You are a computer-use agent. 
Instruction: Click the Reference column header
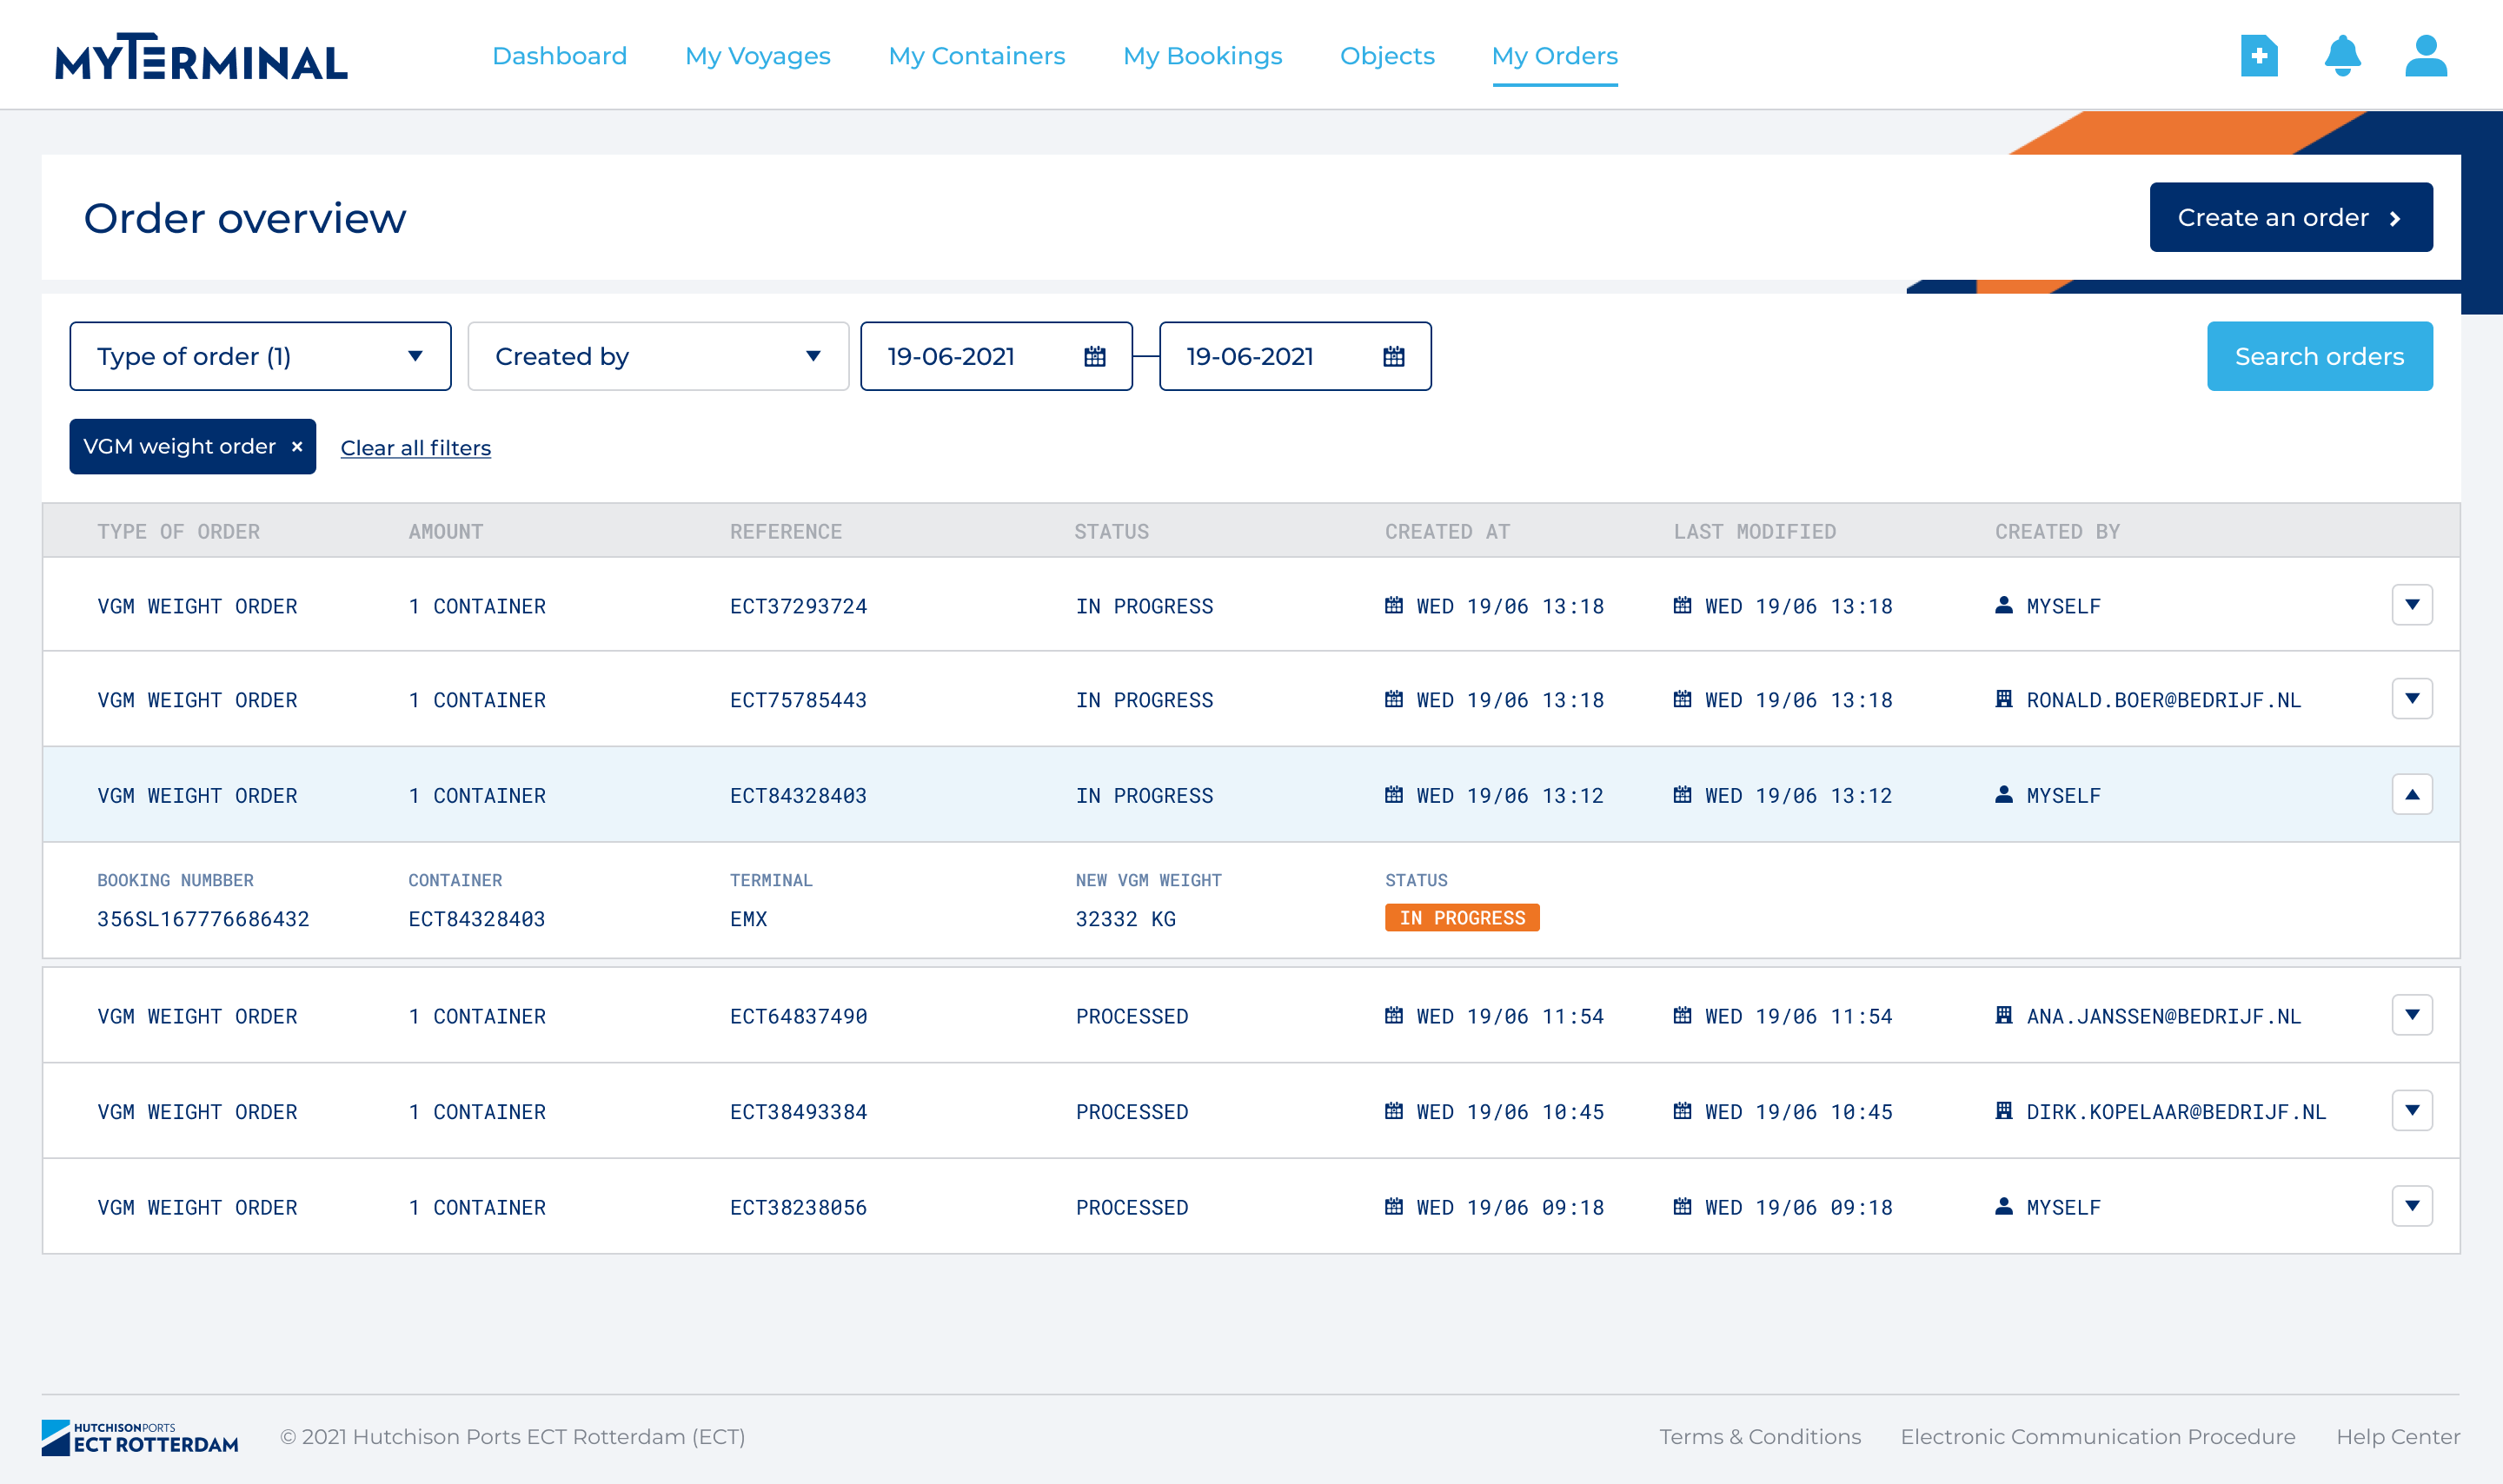click(x=785, y=532)
